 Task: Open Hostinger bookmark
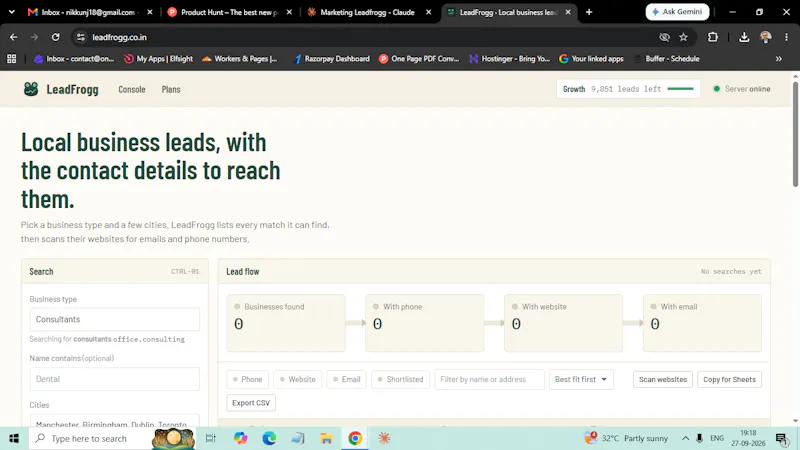509,59
